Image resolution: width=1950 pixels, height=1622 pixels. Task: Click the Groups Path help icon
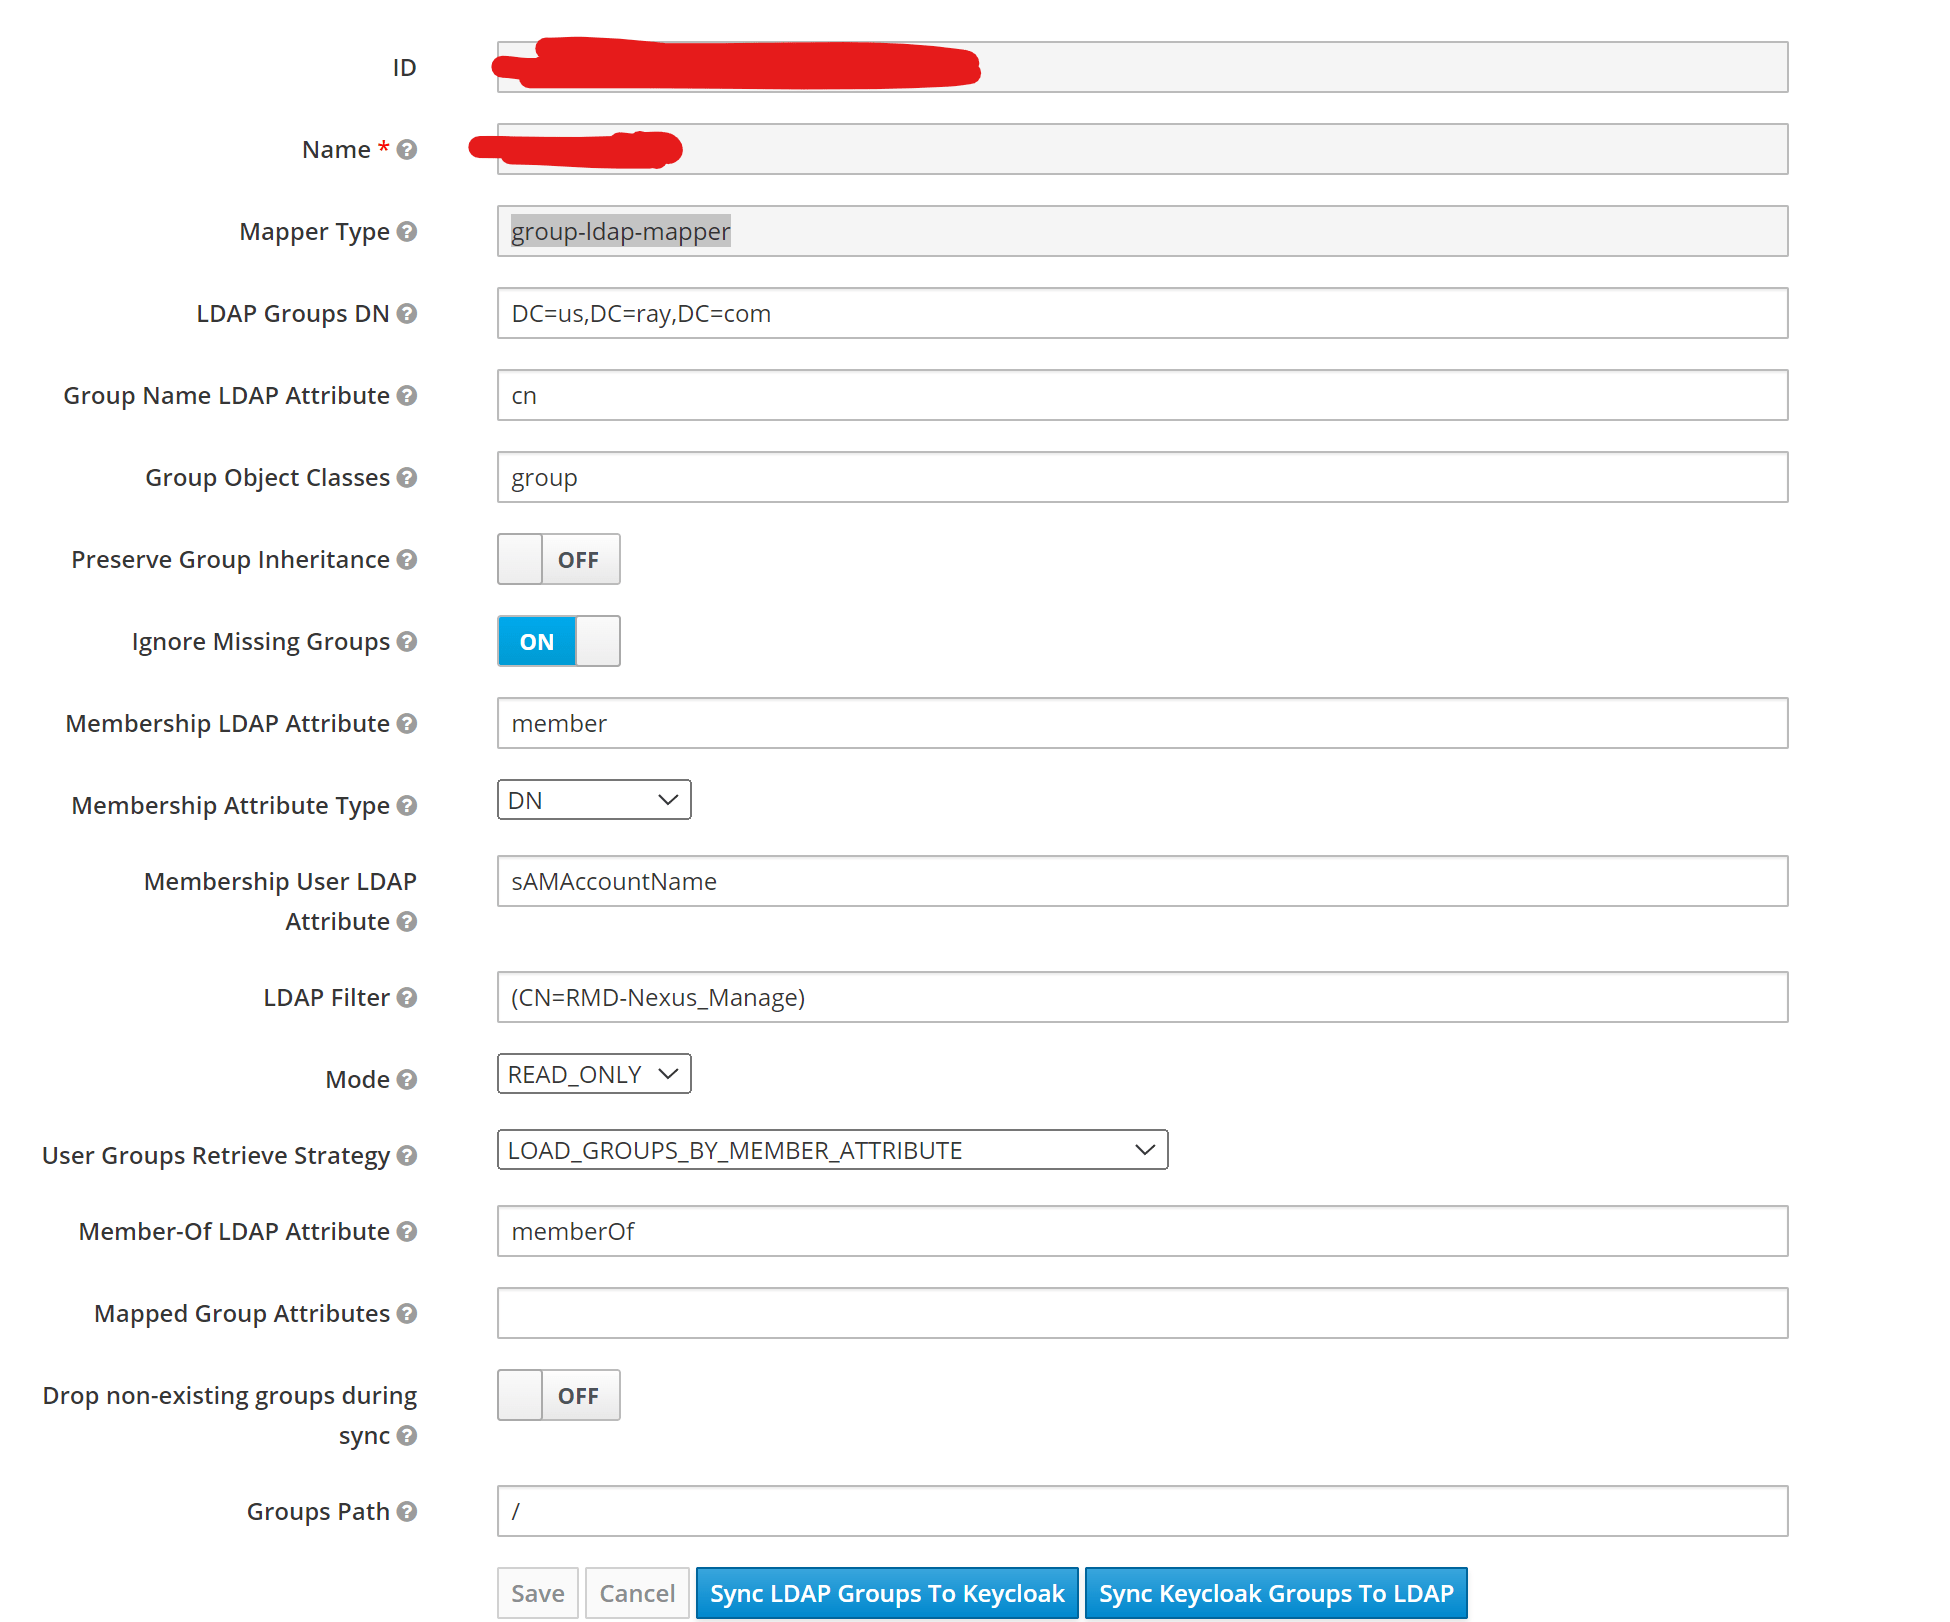tap(408, 1512)
